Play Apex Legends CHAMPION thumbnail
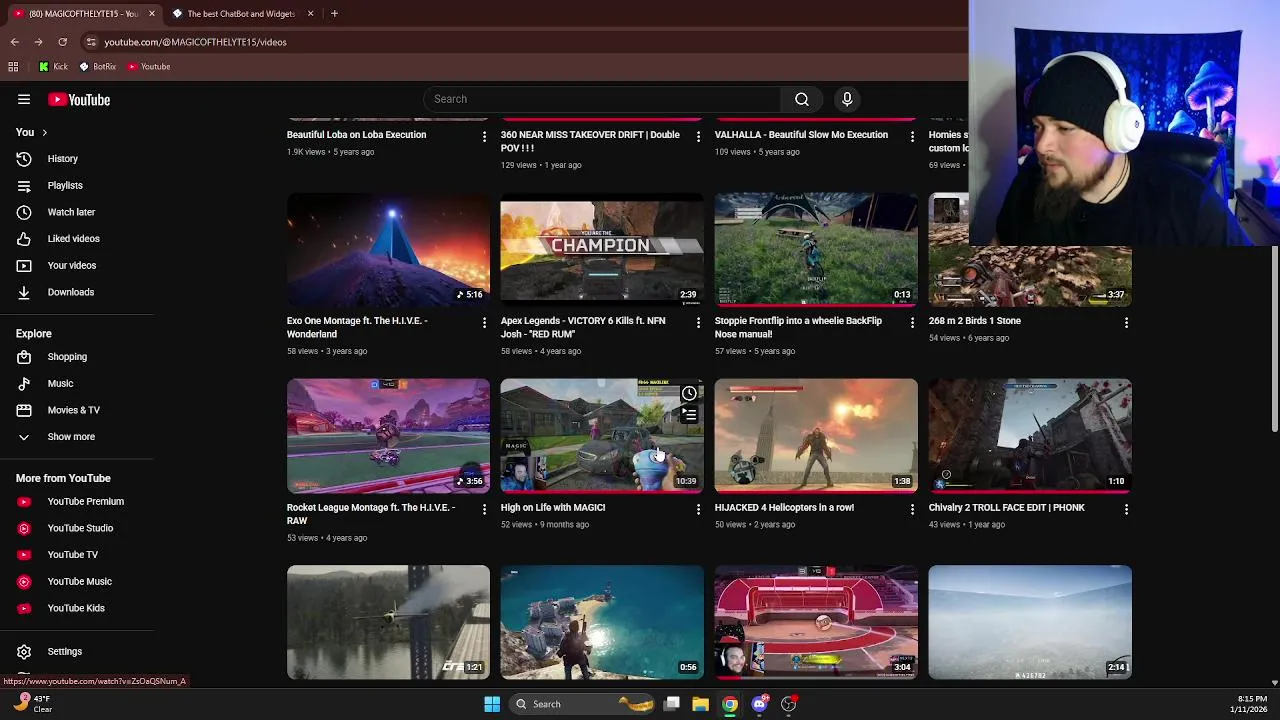 coord(602,248)
